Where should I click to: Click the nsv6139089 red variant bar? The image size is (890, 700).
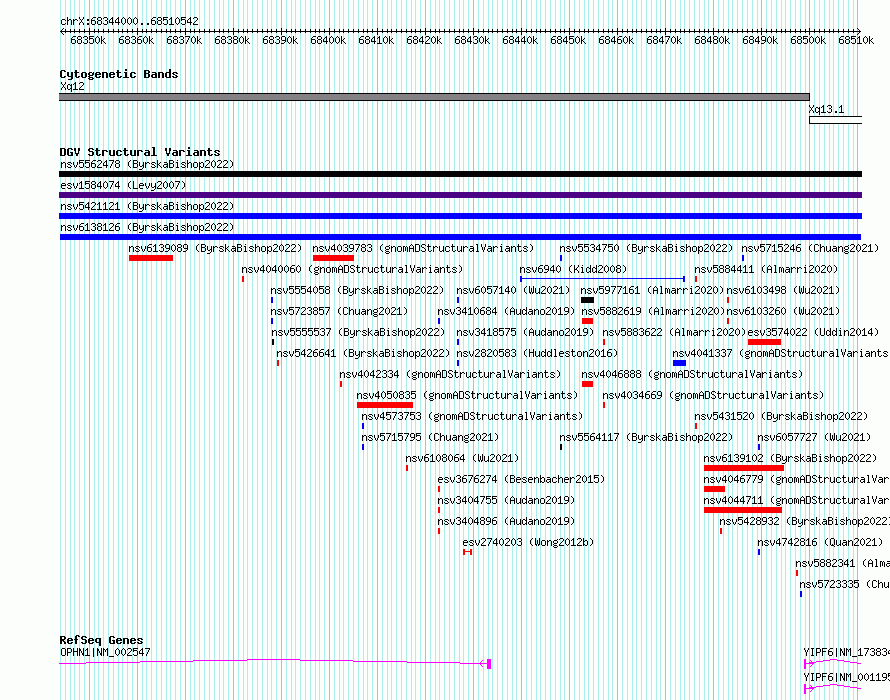coord(151,258)
